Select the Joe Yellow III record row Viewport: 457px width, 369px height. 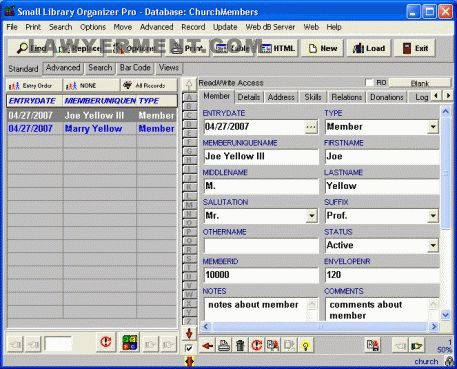92,116
